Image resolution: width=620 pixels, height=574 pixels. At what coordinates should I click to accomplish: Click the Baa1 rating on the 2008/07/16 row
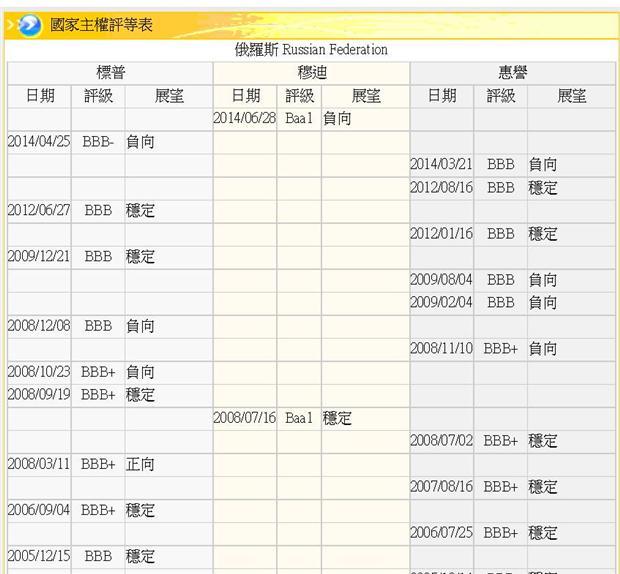299,418
